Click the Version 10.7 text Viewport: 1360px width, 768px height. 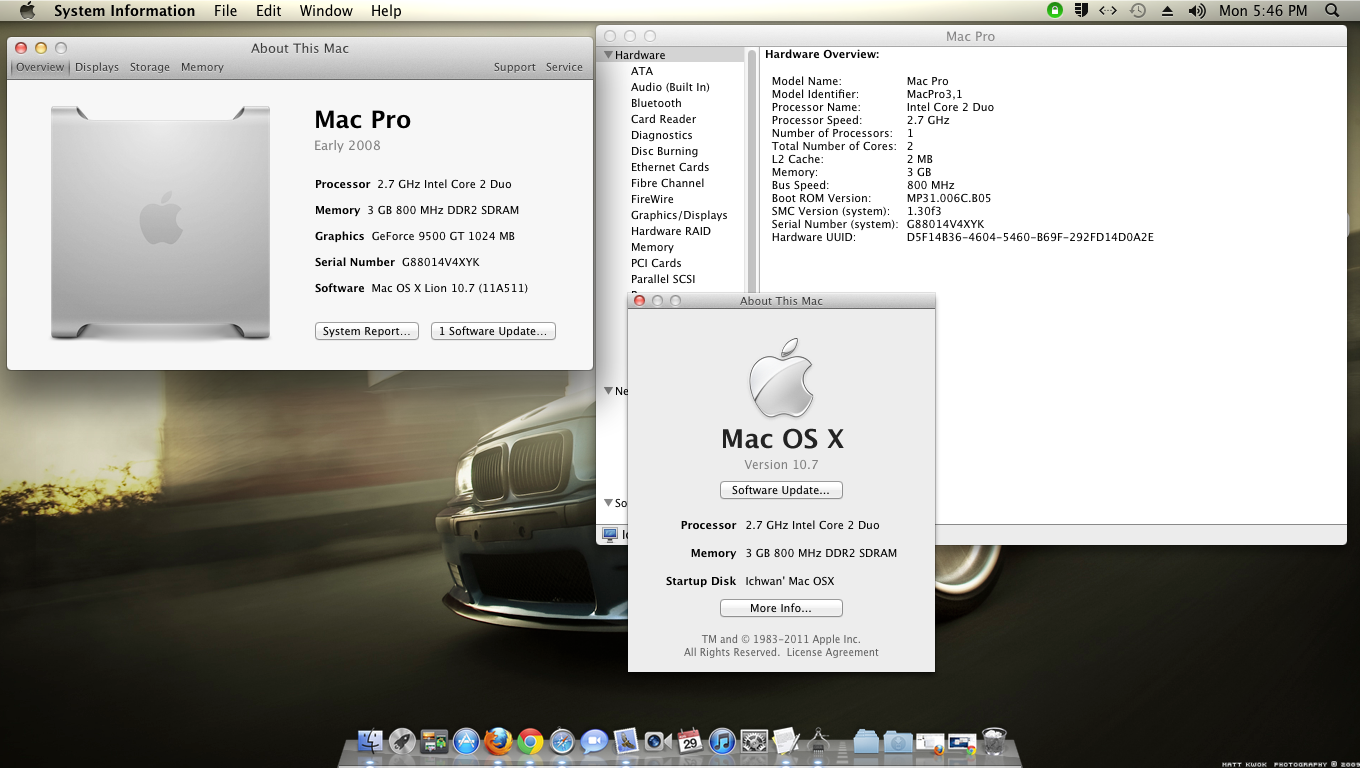pos(781,465)
